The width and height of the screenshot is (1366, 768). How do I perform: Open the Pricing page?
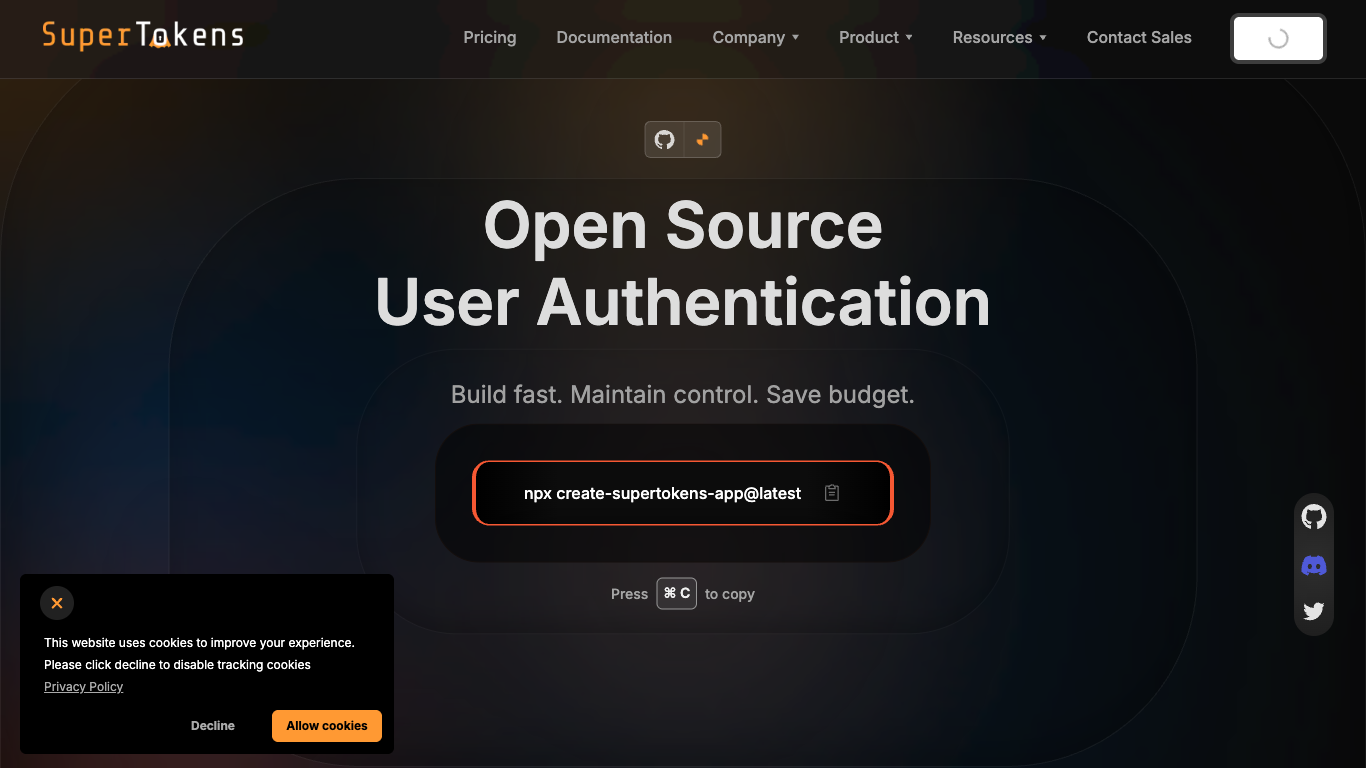click(x=490, y=37)
